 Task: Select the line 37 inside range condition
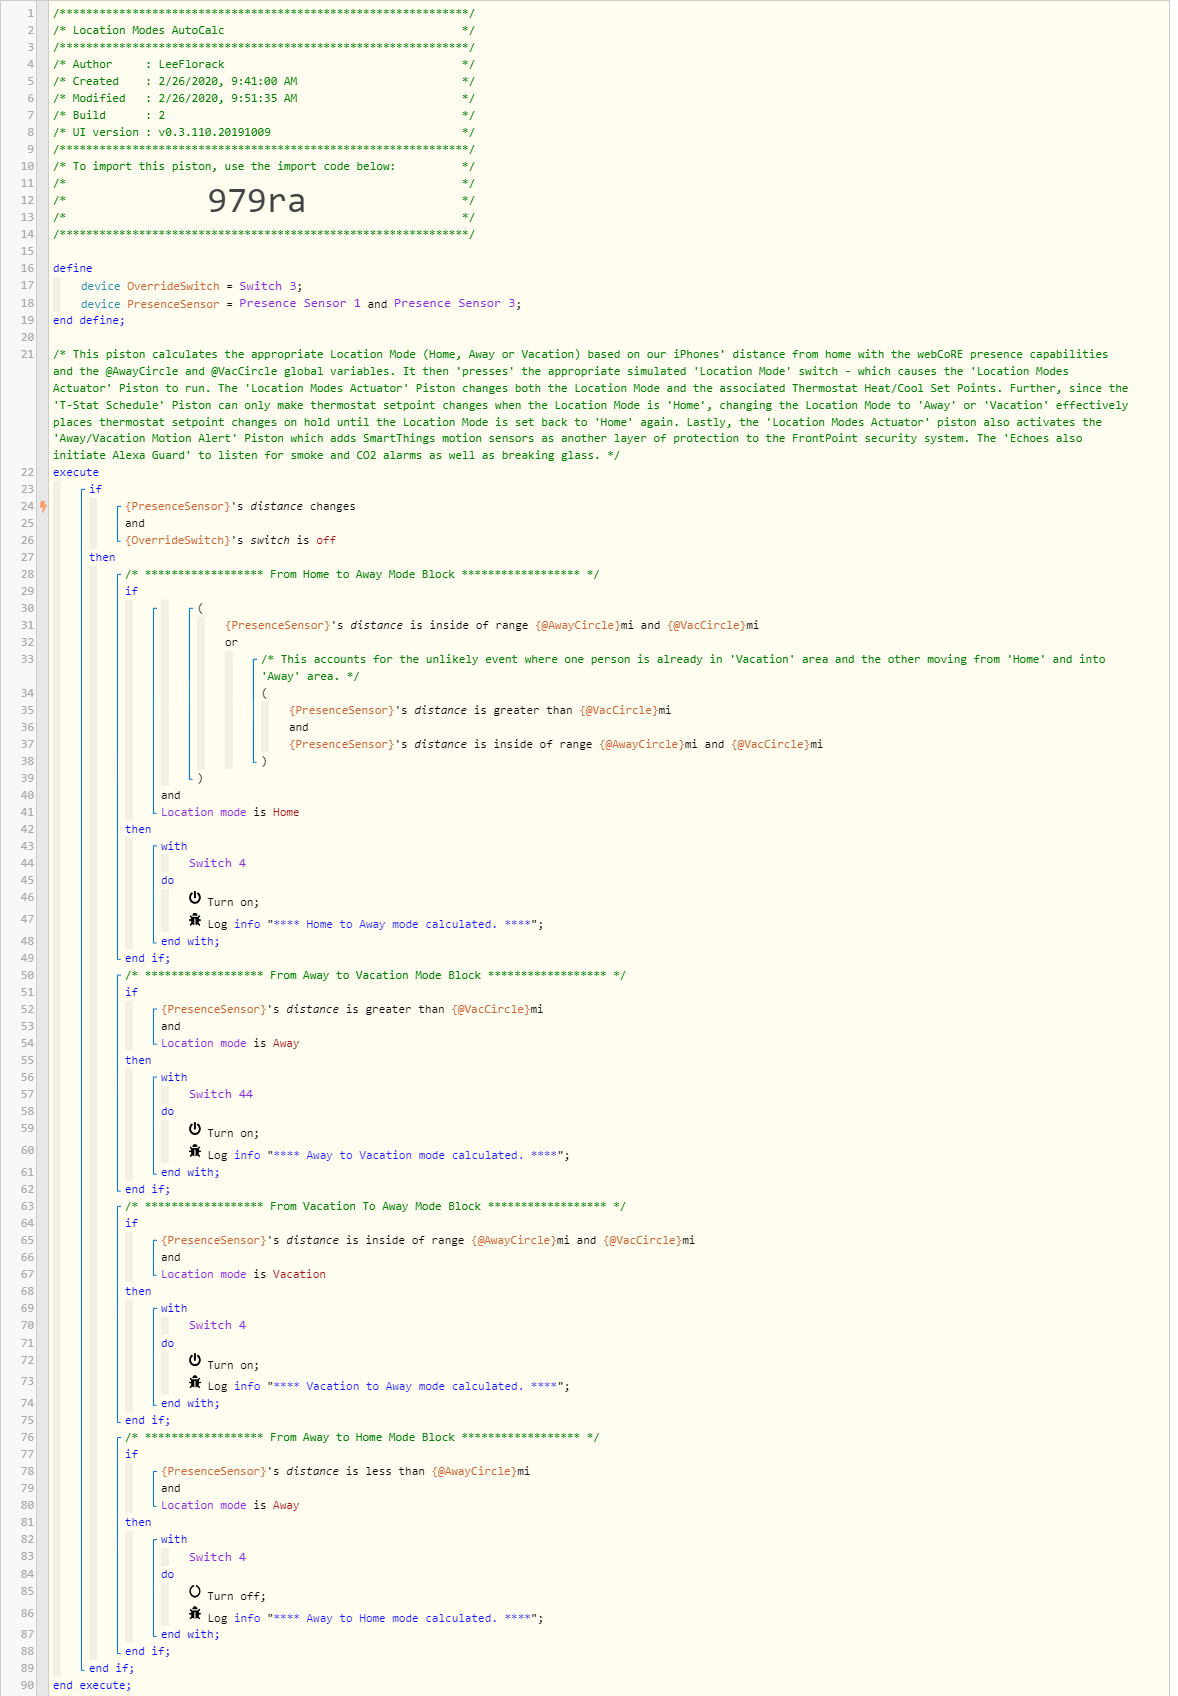[556, 744]
